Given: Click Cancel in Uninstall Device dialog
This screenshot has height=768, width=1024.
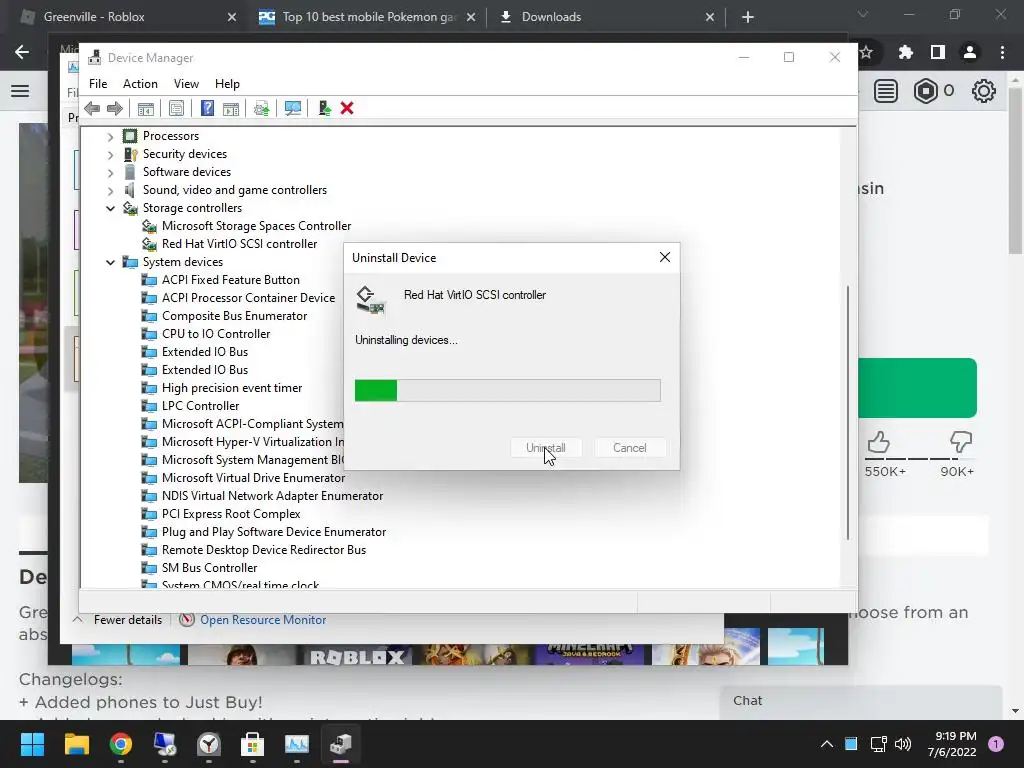Looking at the screenshot, I should point(630,448).
